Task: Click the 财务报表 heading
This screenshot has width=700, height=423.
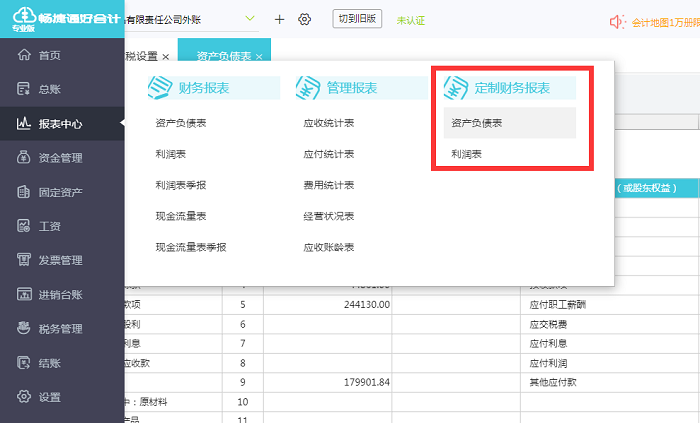Action: (x=204, y=88)
